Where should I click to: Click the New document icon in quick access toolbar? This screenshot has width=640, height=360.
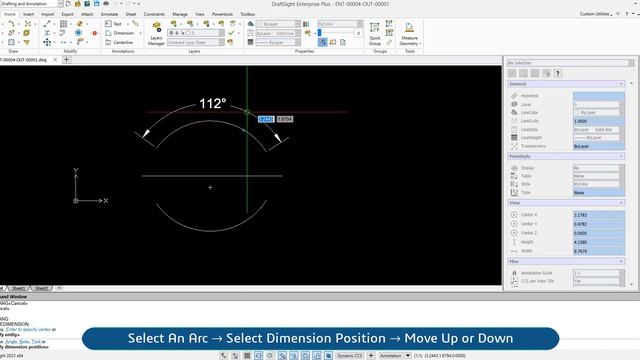[x=68, y=4]
